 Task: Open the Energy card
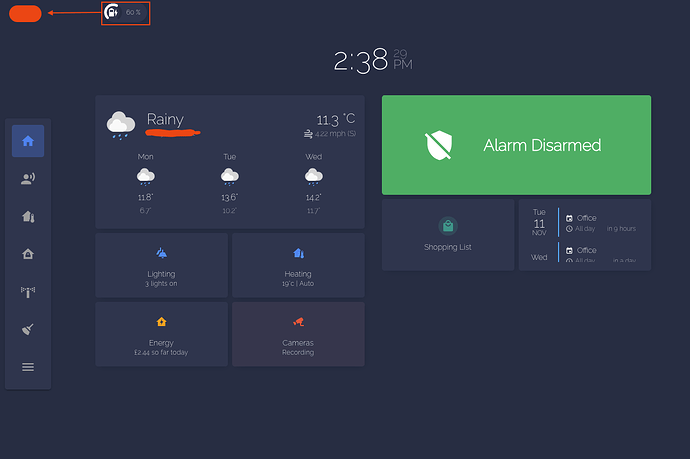(161, 334)
